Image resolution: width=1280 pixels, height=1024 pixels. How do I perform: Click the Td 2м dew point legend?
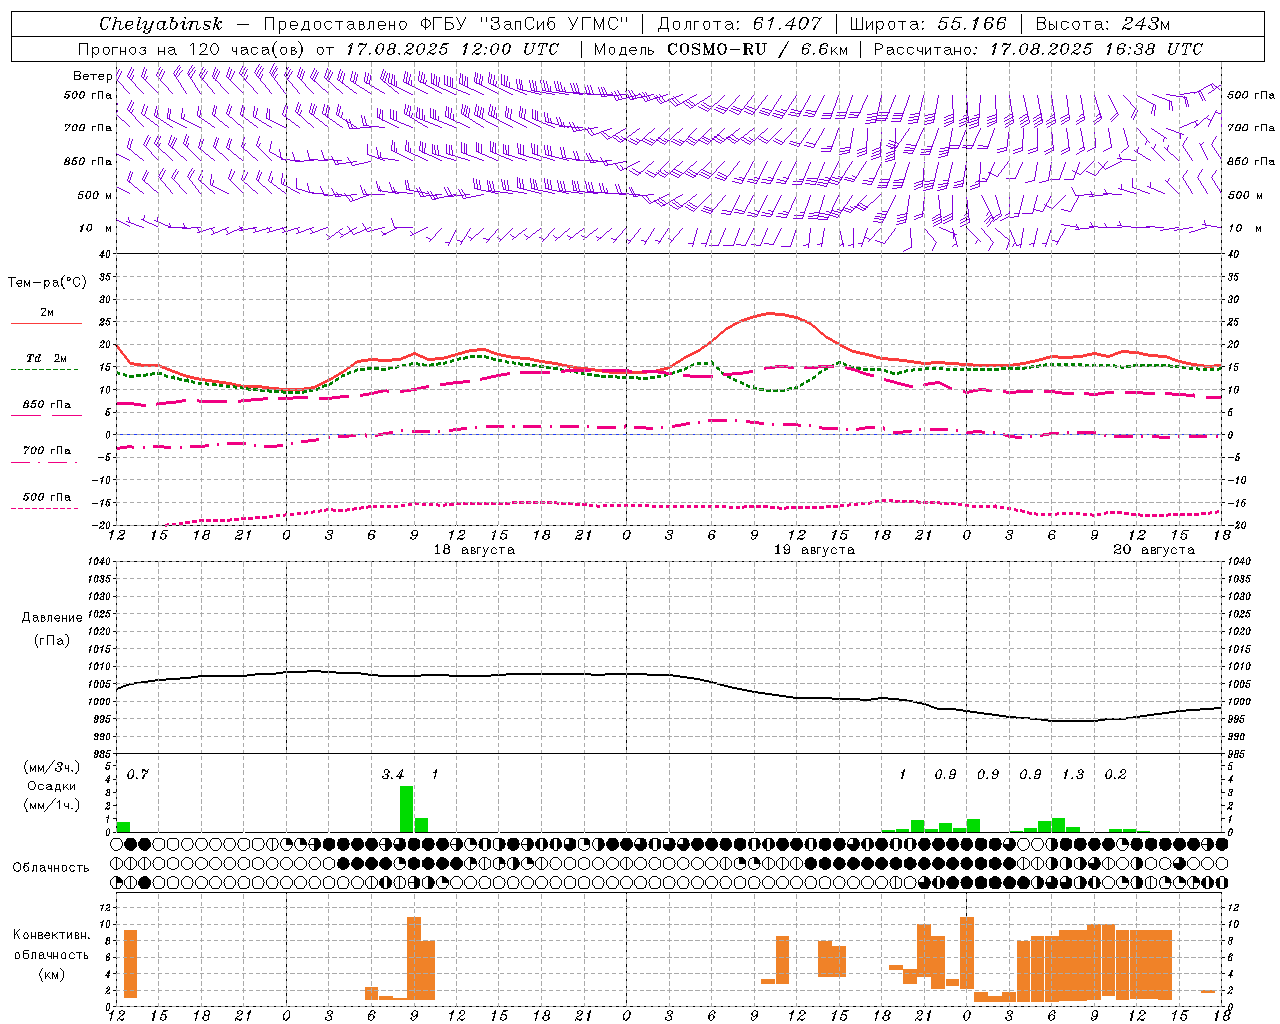tap(46, 358)
